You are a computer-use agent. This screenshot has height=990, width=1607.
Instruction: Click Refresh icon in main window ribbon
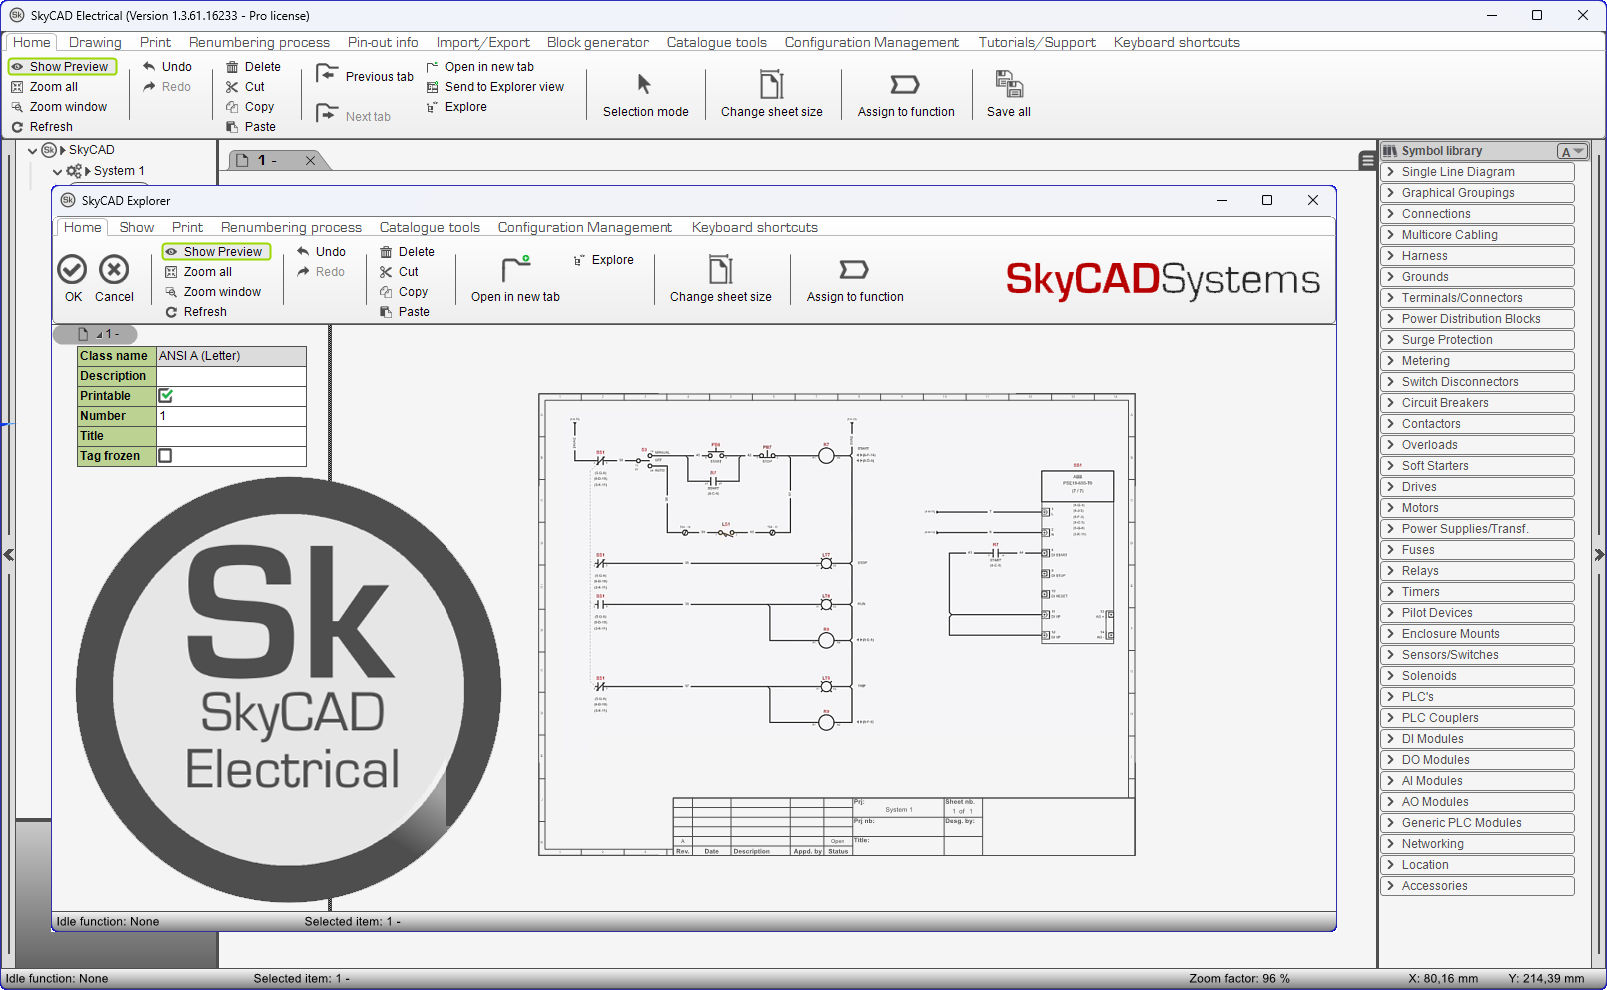coord(17,127)
